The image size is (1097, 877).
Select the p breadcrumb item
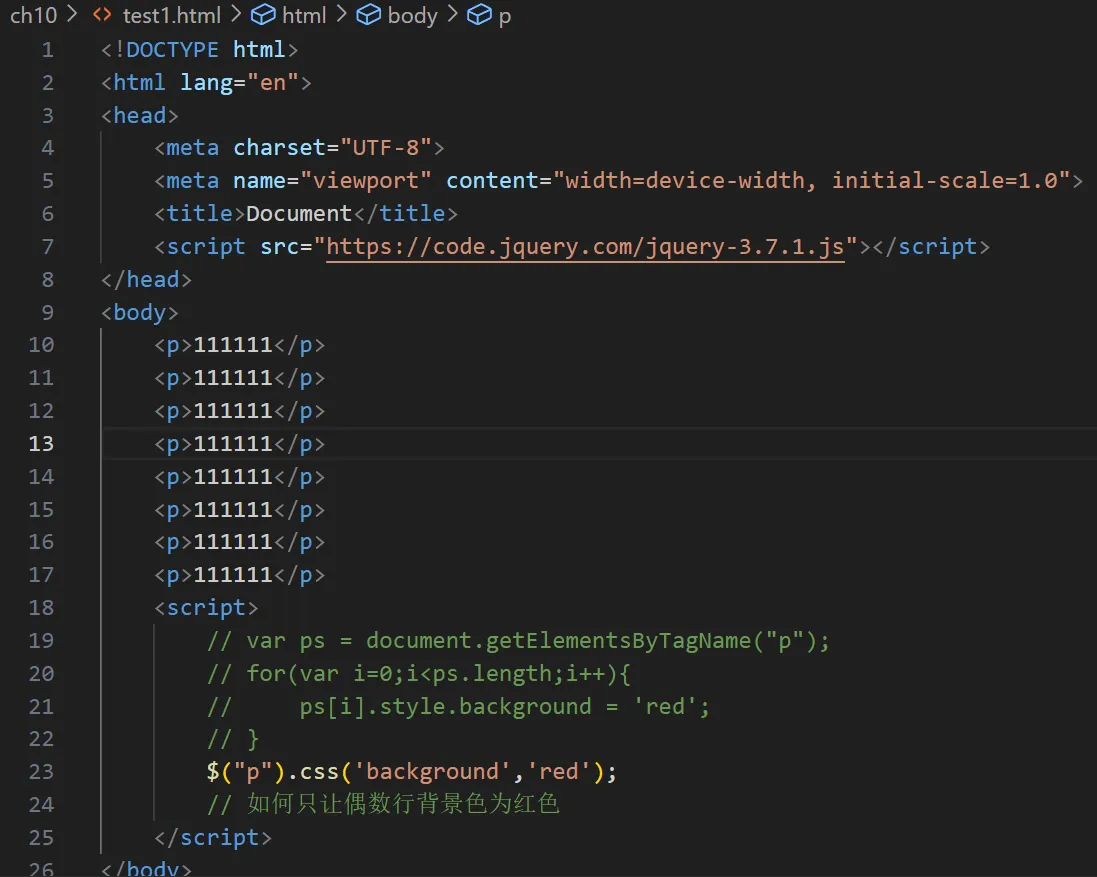click(505, 16)
